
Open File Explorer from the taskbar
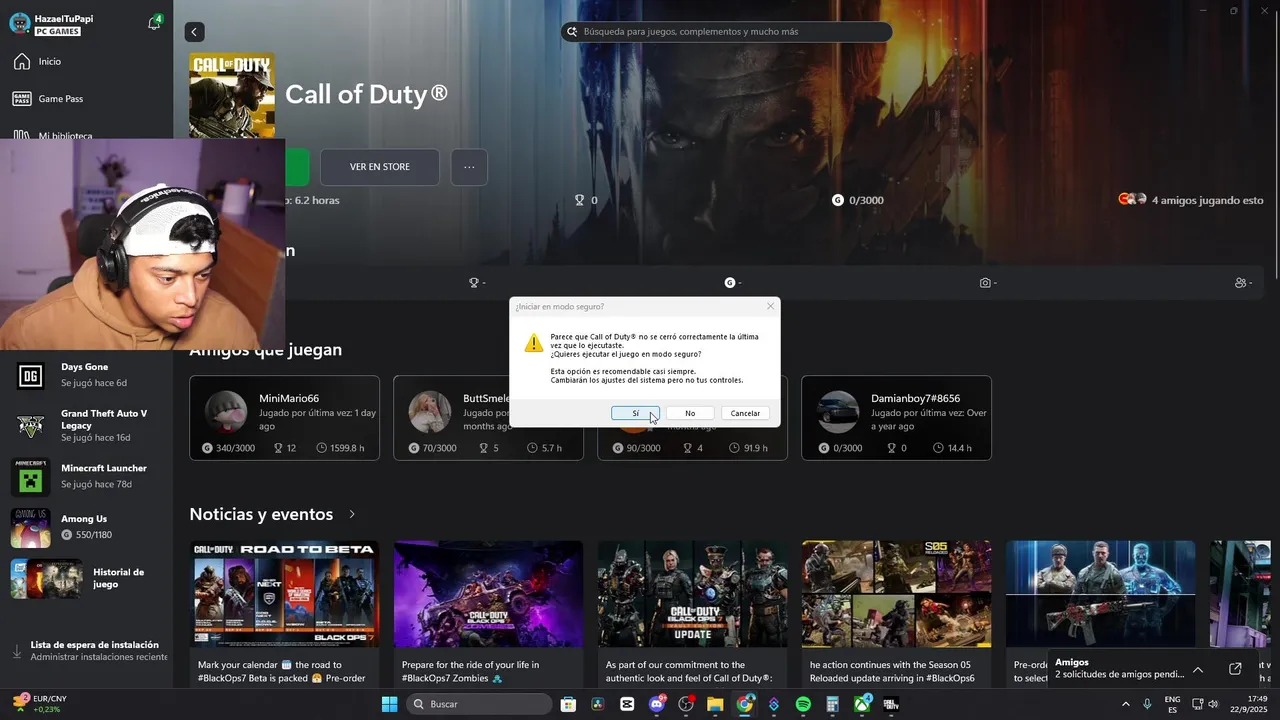pyautogui.click(x=715, y=704)
